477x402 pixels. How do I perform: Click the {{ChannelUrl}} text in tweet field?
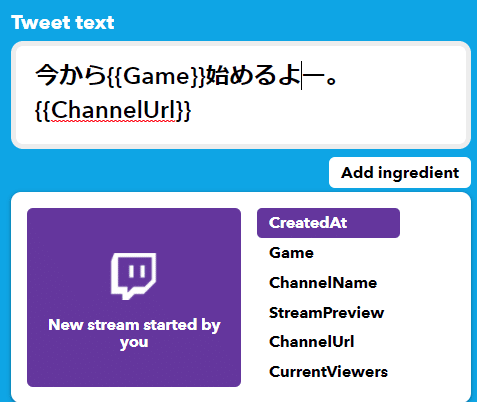pos(113,110)
